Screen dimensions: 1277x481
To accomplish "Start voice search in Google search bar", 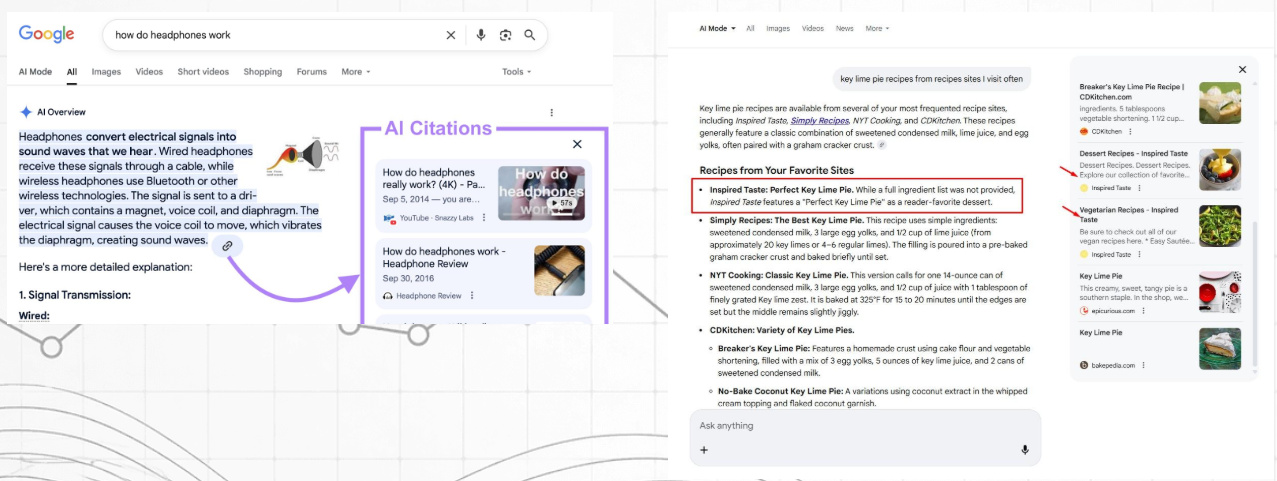I will pyautogui.click(x=481, y=35).
